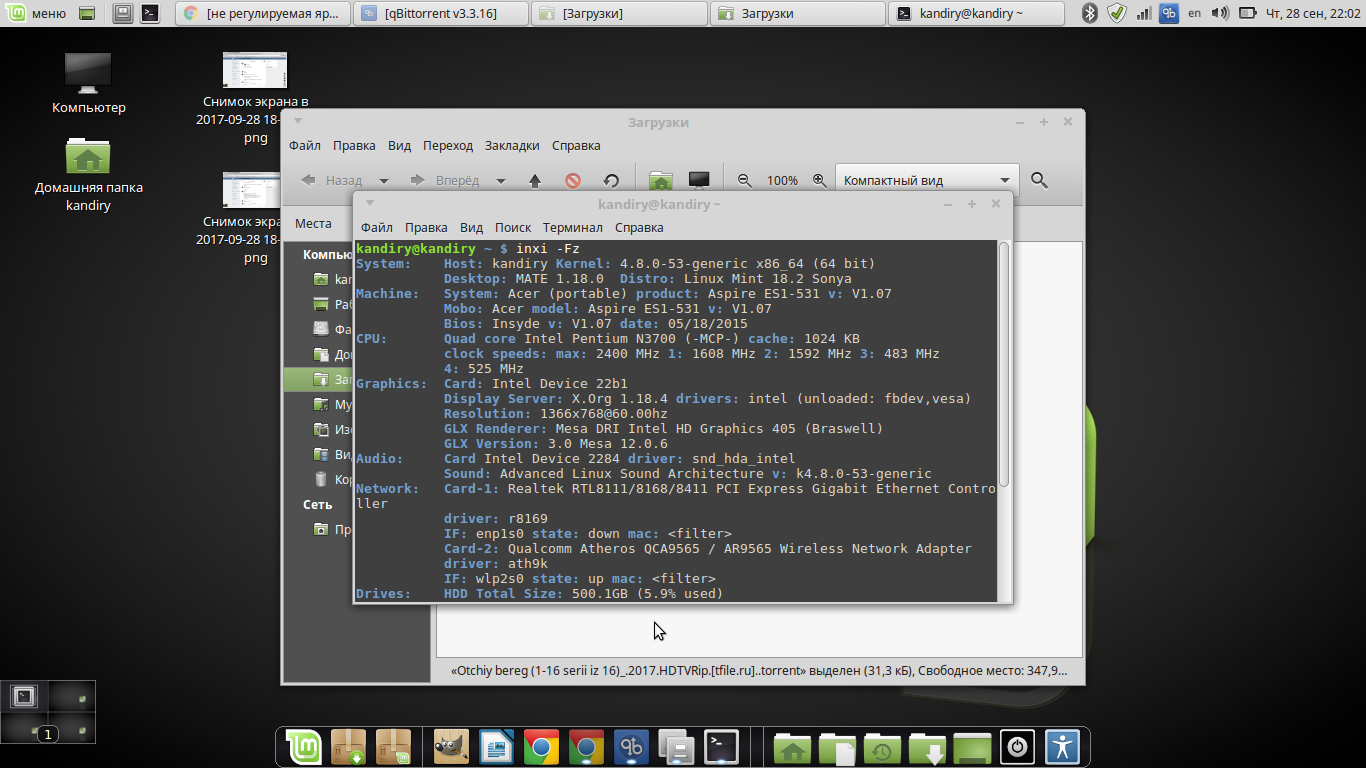Toggle keyboard layout indicator 'en'
This screenshot has height=768, width=1366.
coord(1194,13)
